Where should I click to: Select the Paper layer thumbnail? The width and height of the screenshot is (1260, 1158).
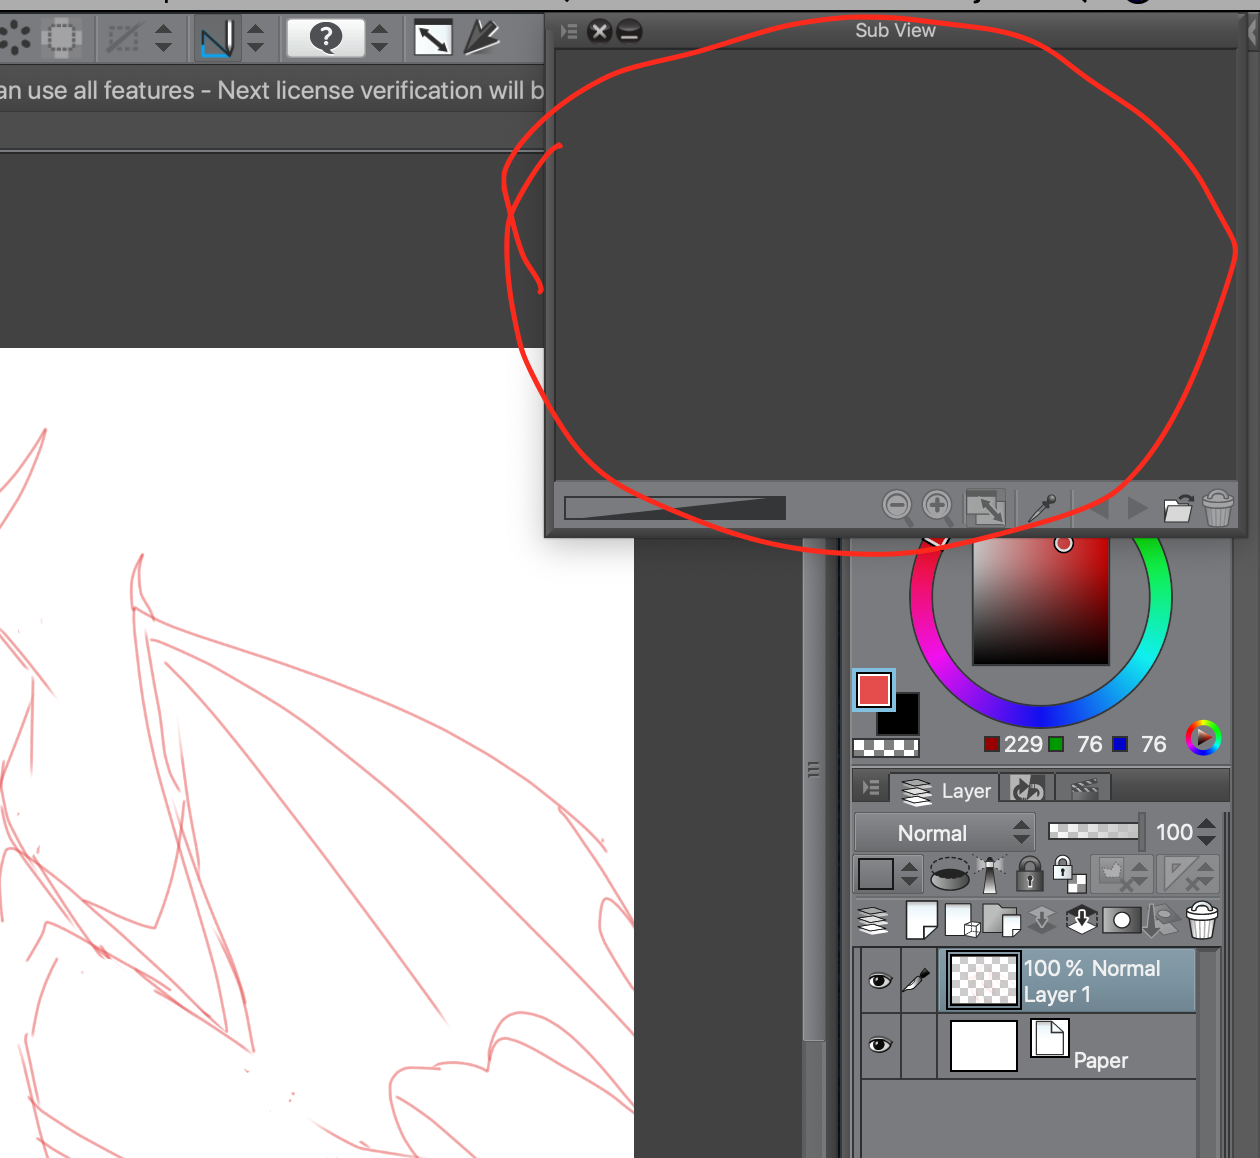[x=984, y=1045]
